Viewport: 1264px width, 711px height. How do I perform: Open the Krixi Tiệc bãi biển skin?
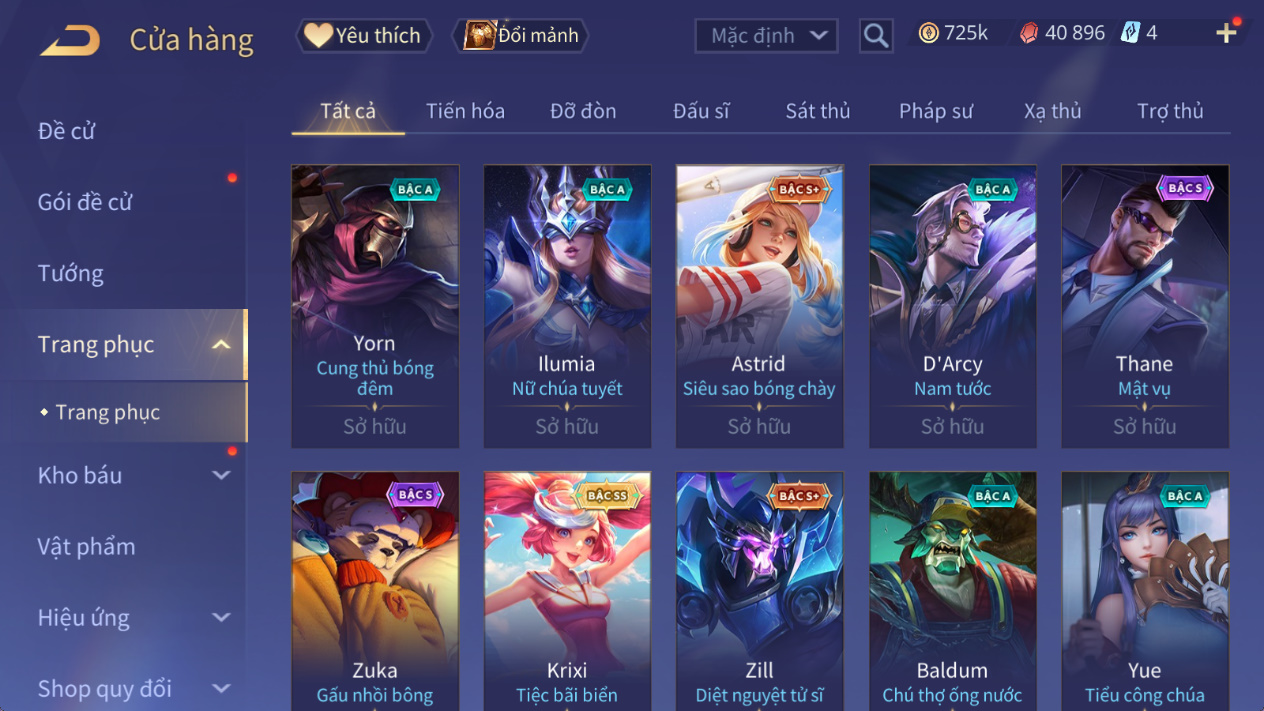coord(567,591)
